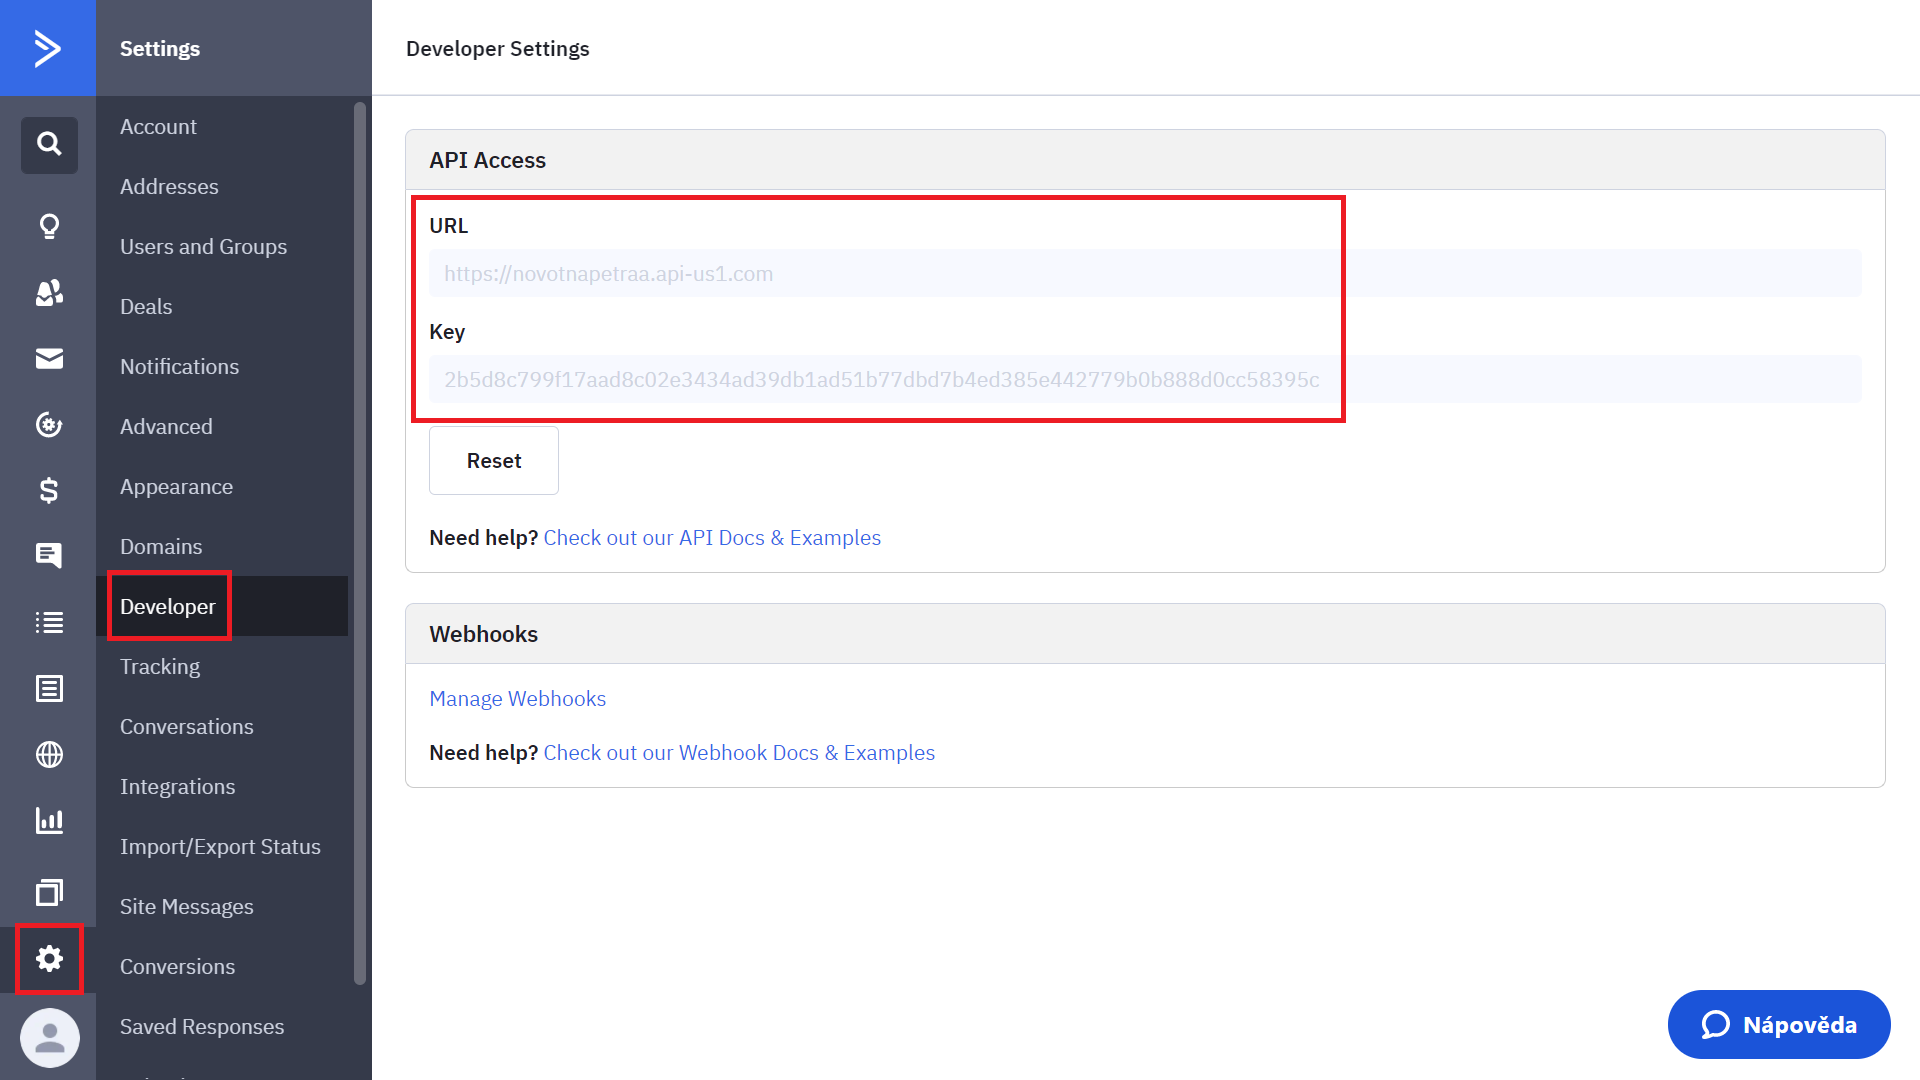The height and width of the screenshot is (1080, 1920).
Task: Open the Automations circular gear icon
Action: (x=49, y=424)
